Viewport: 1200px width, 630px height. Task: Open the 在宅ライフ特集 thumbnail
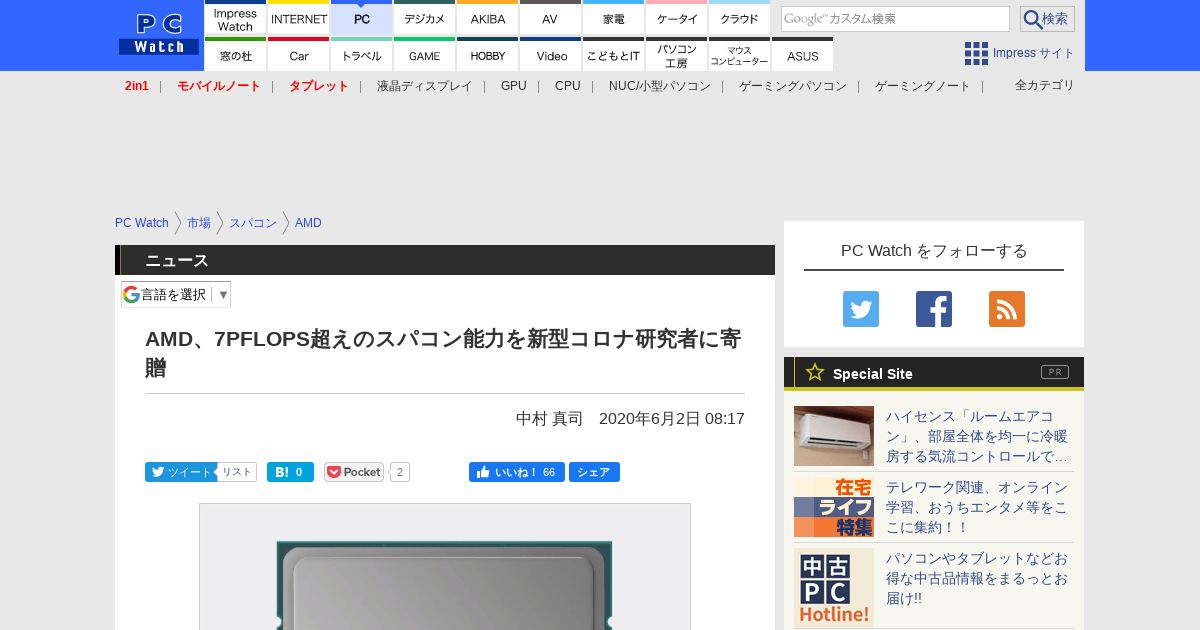tap(834, 507)
